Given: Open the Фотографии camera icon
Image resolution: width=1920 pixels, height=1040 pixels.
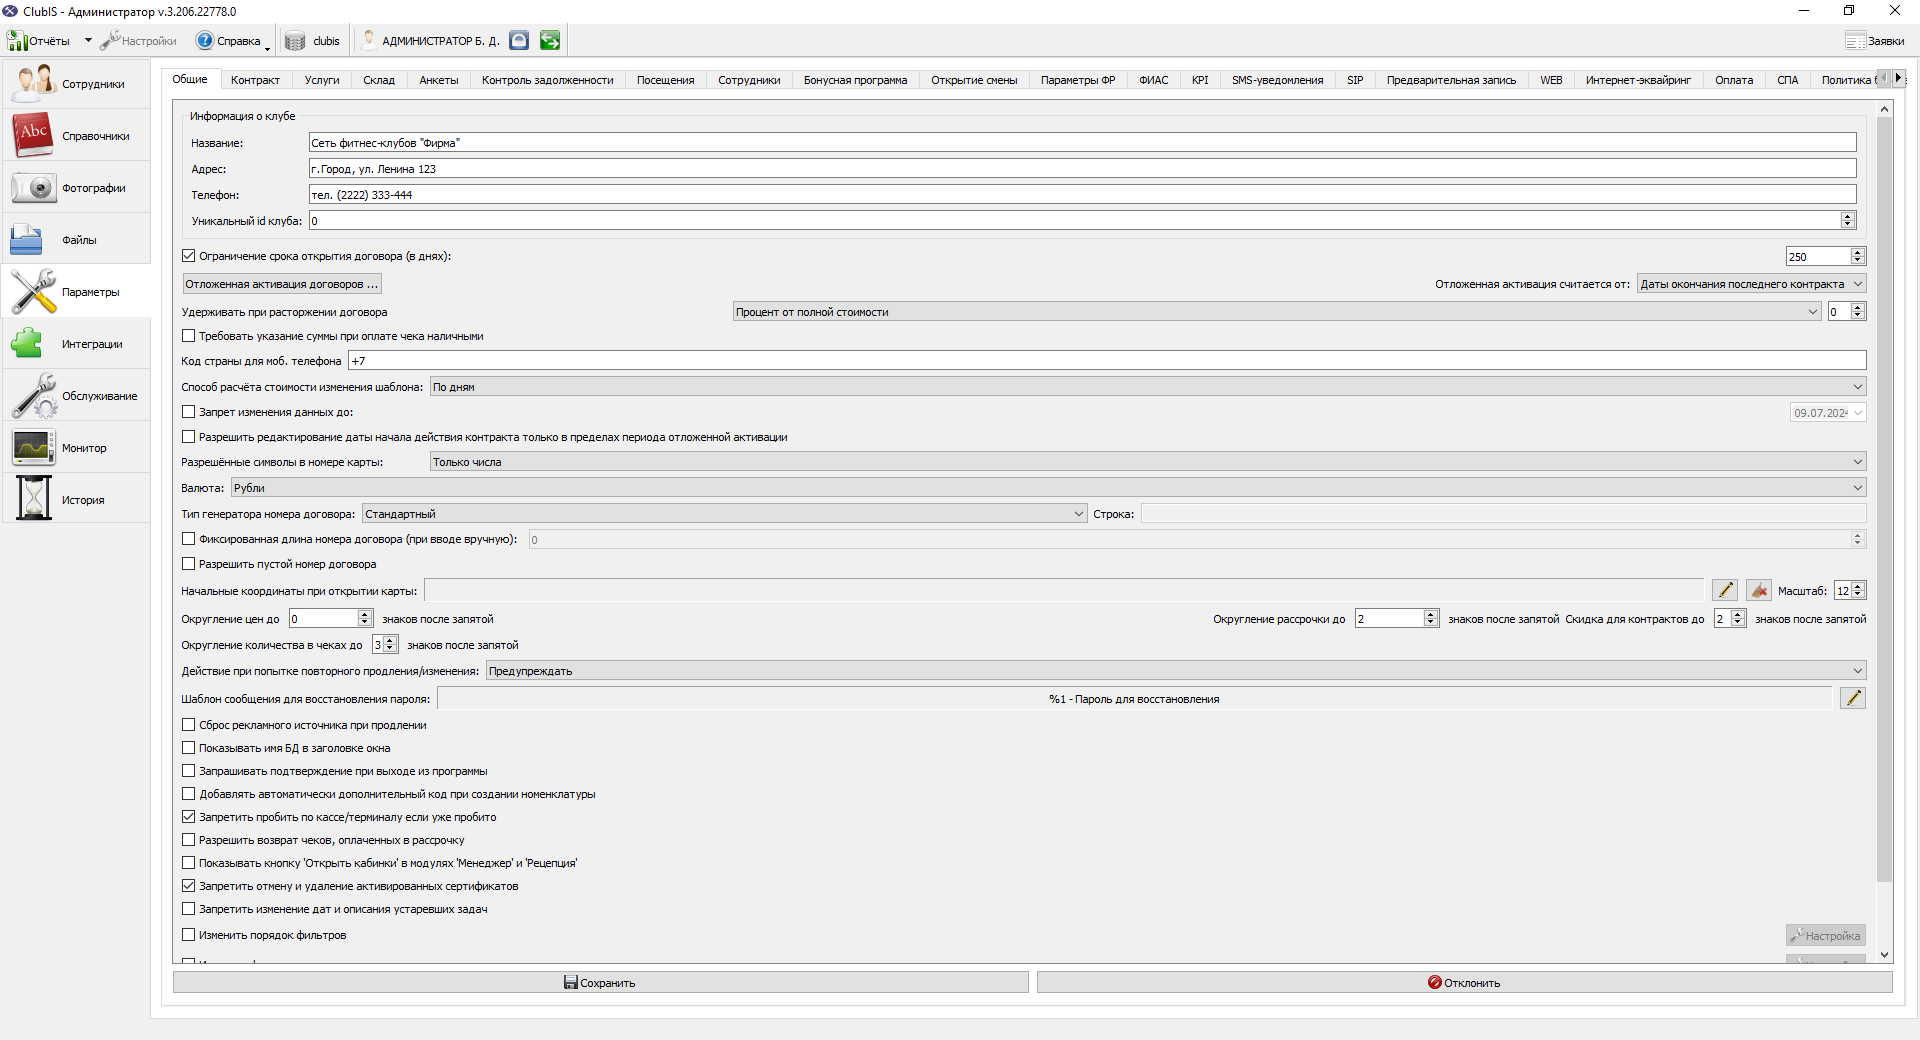Looking at the screenshot, I should click(33, 188).
